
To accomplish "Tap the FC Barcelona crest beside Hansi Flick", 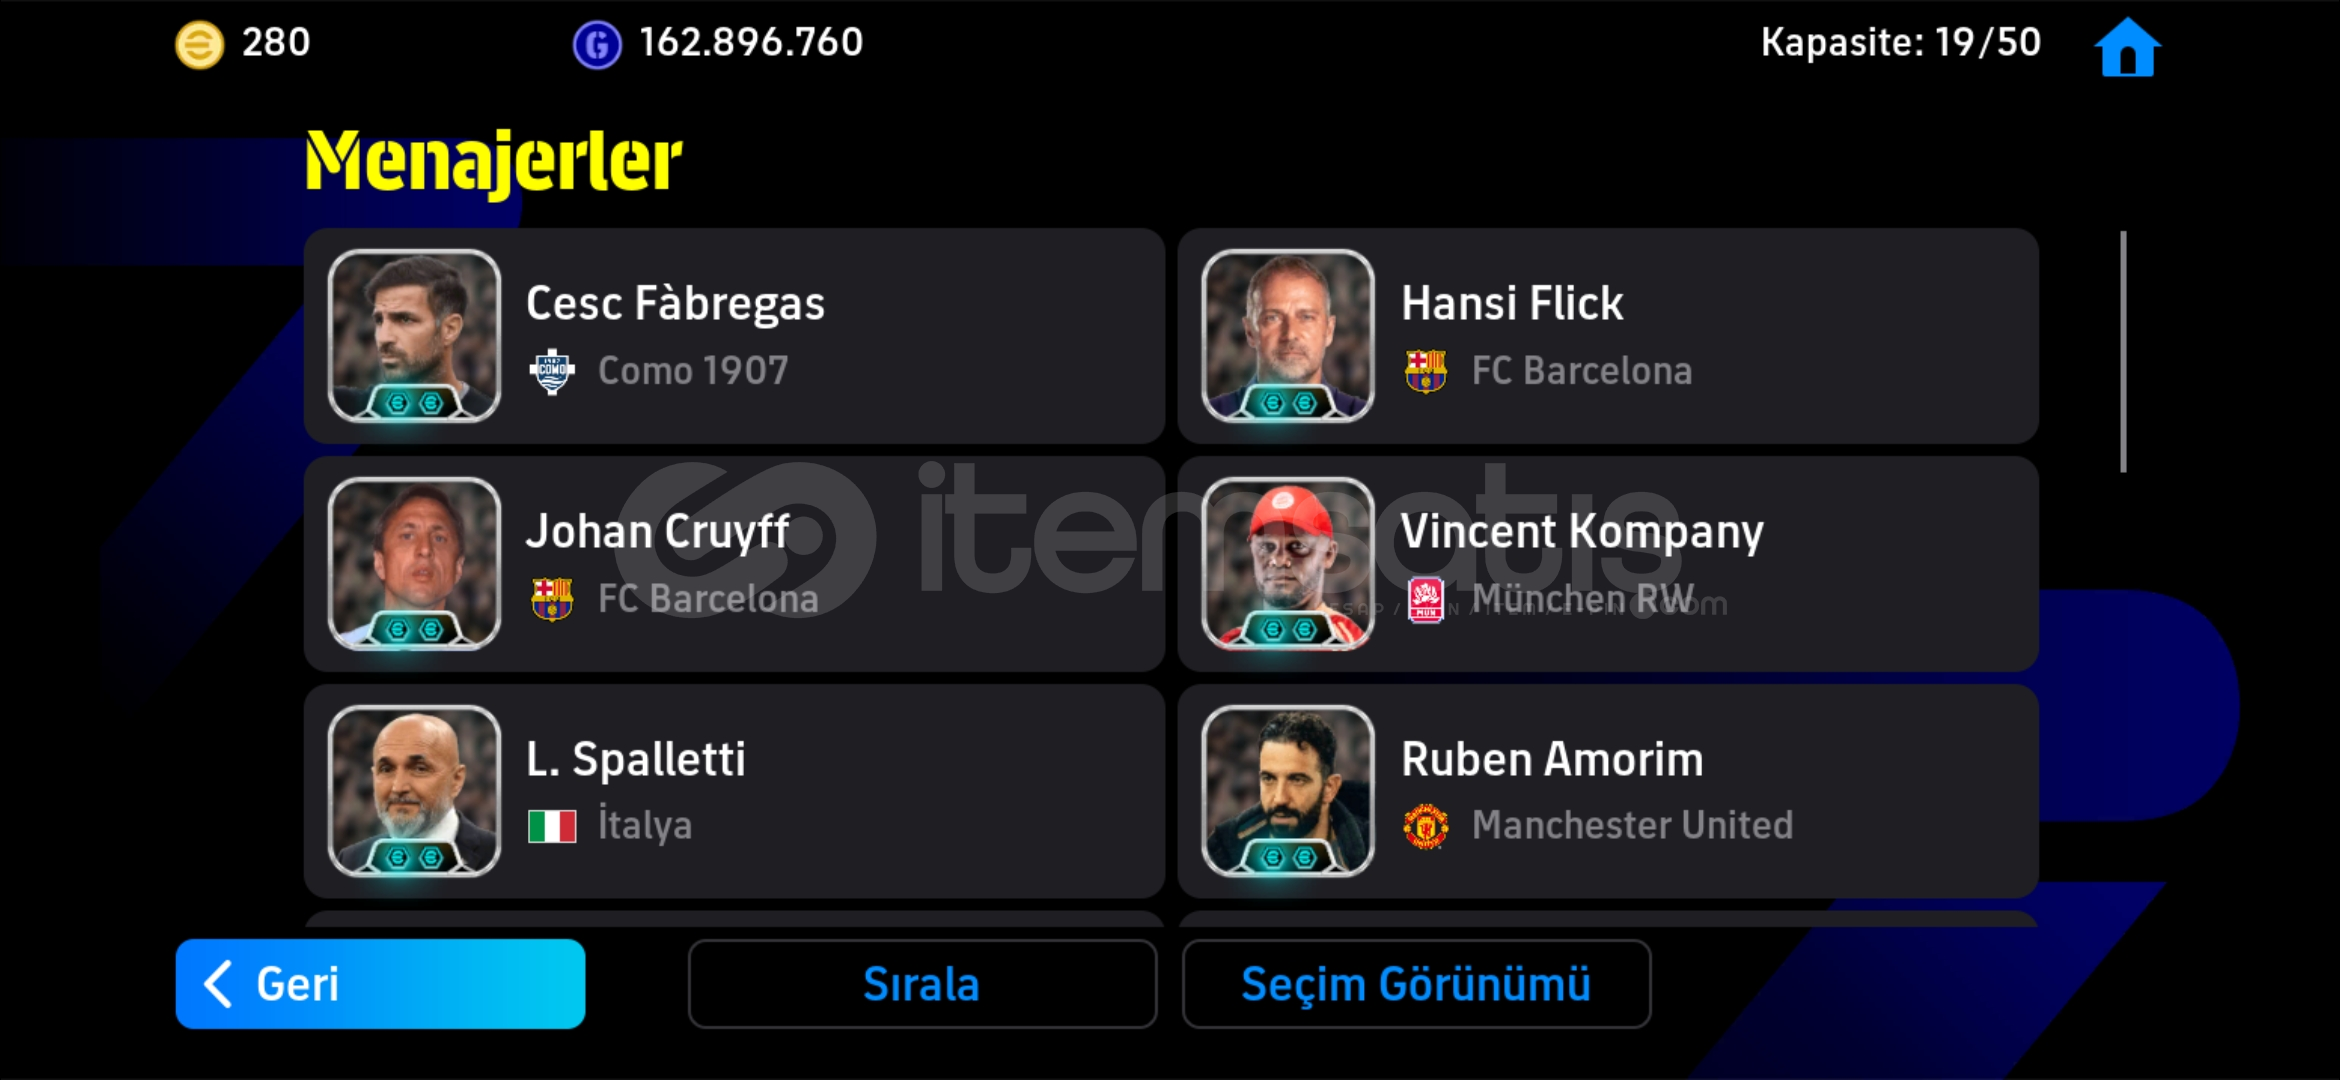I will click(1426, 372).
